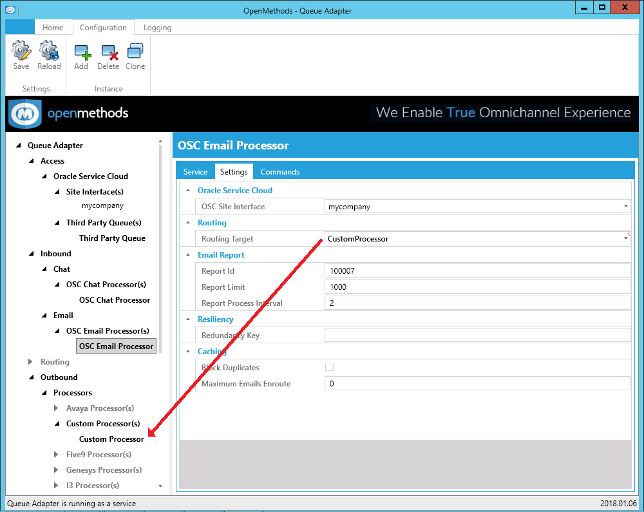Image resolution: width=644 pixels, height=512 pixels.
Task: Select the Third Party Queue(s) tree node
Action: (104, 223)
